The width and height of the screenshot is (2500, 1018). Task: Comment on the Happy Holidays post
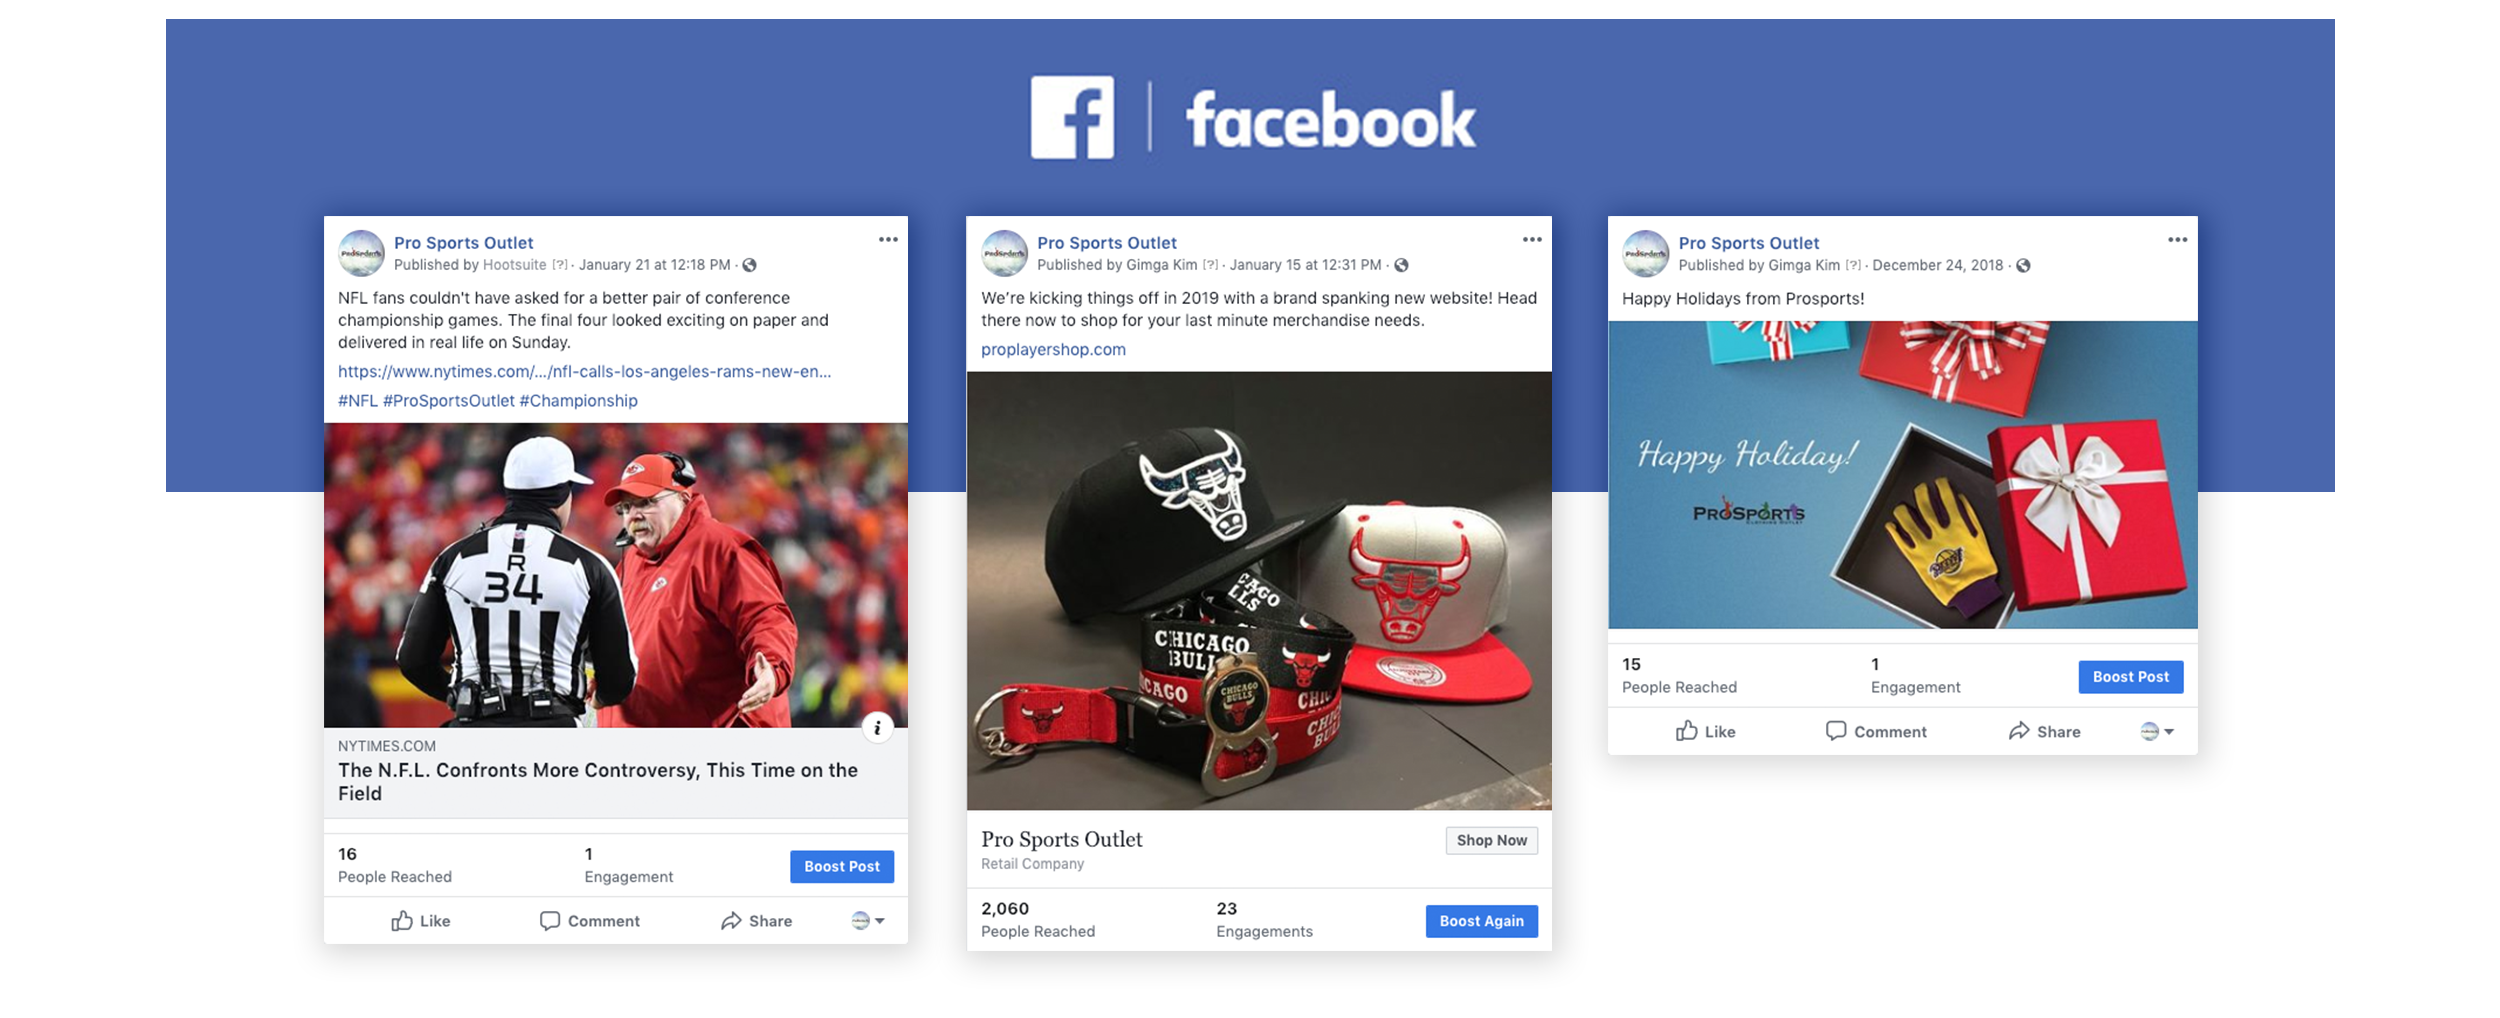click(x=1875, y=731)
